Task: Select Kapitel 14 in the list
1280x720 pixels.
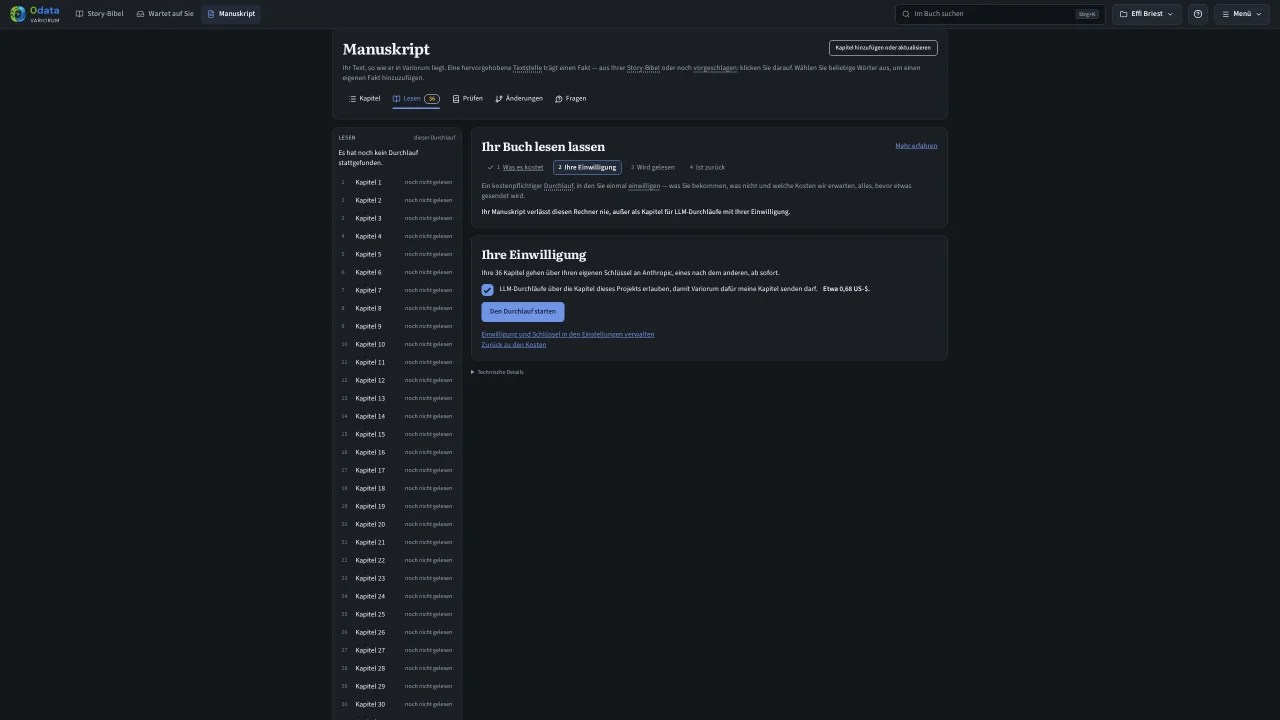Action: [x=397, y=417]
